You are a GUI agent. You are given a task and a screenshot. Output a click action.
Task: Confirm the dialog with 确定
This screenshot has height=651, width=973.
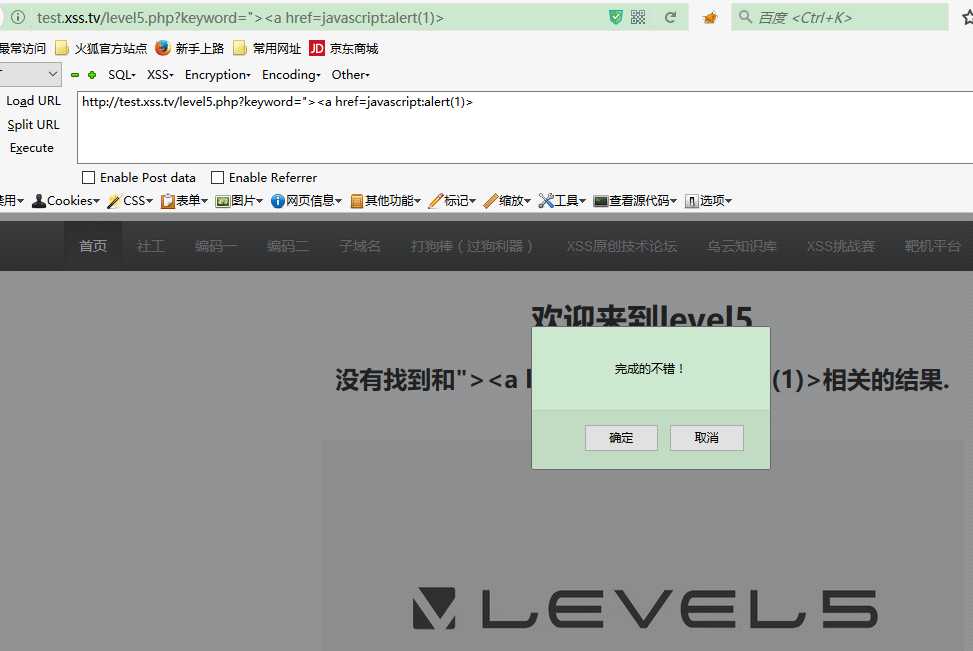point(621,438)
